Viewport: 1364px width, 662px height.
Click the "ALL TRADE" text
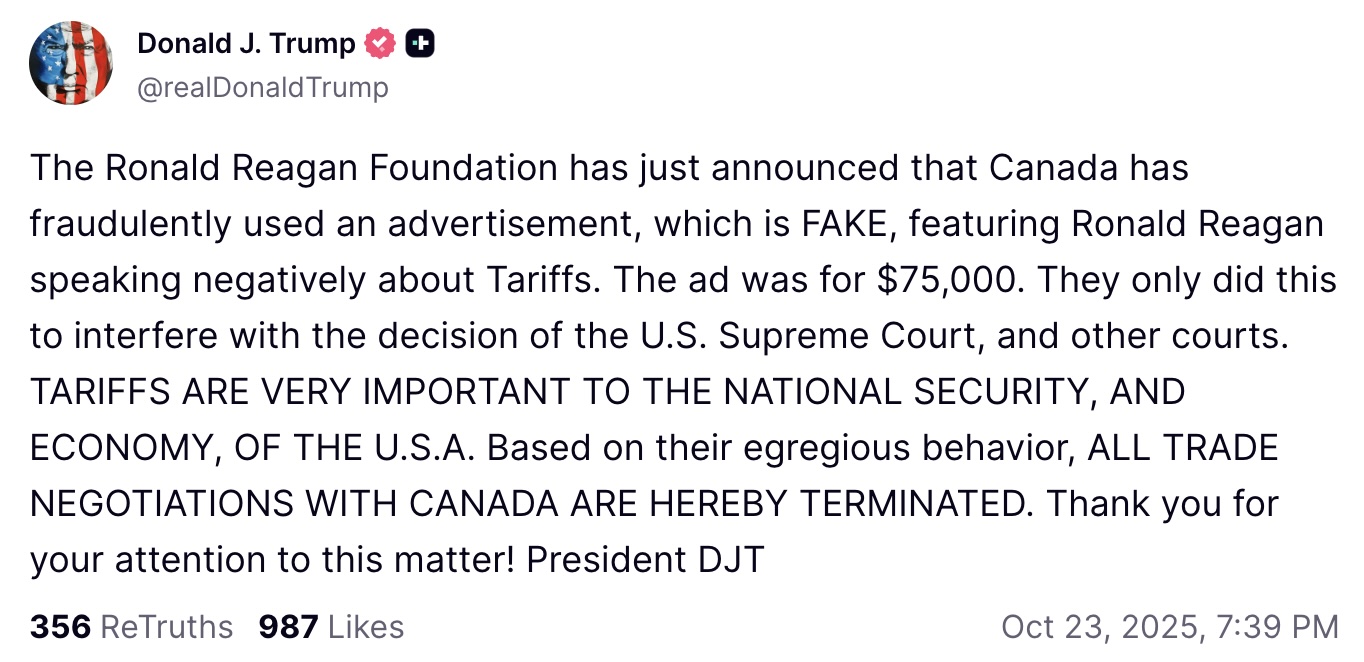pyautogui.click(x=1183, y=447)
